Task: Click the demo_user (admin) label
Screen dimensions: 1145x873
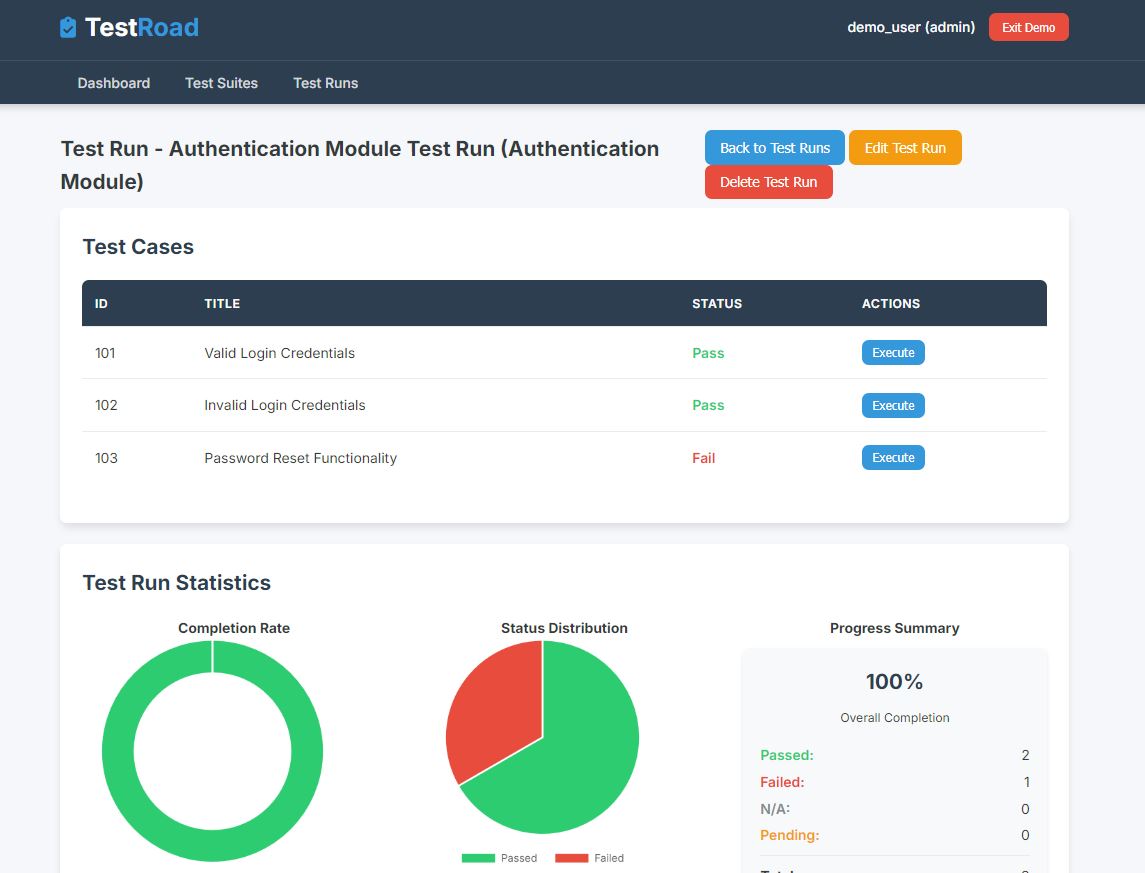Action: pyautogui.click(x=910, y=27)
